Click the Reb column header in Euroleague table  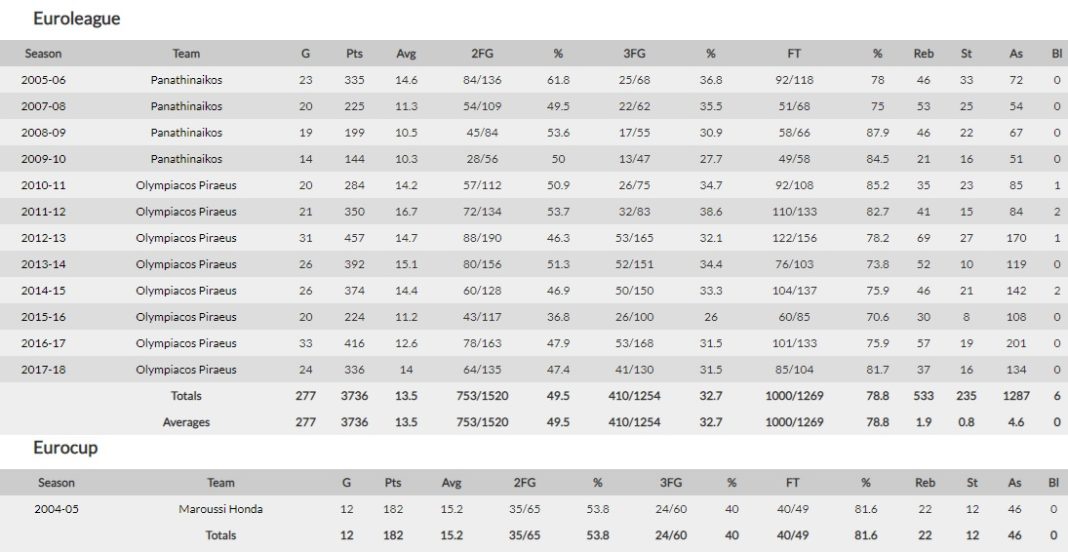[924, 54]
